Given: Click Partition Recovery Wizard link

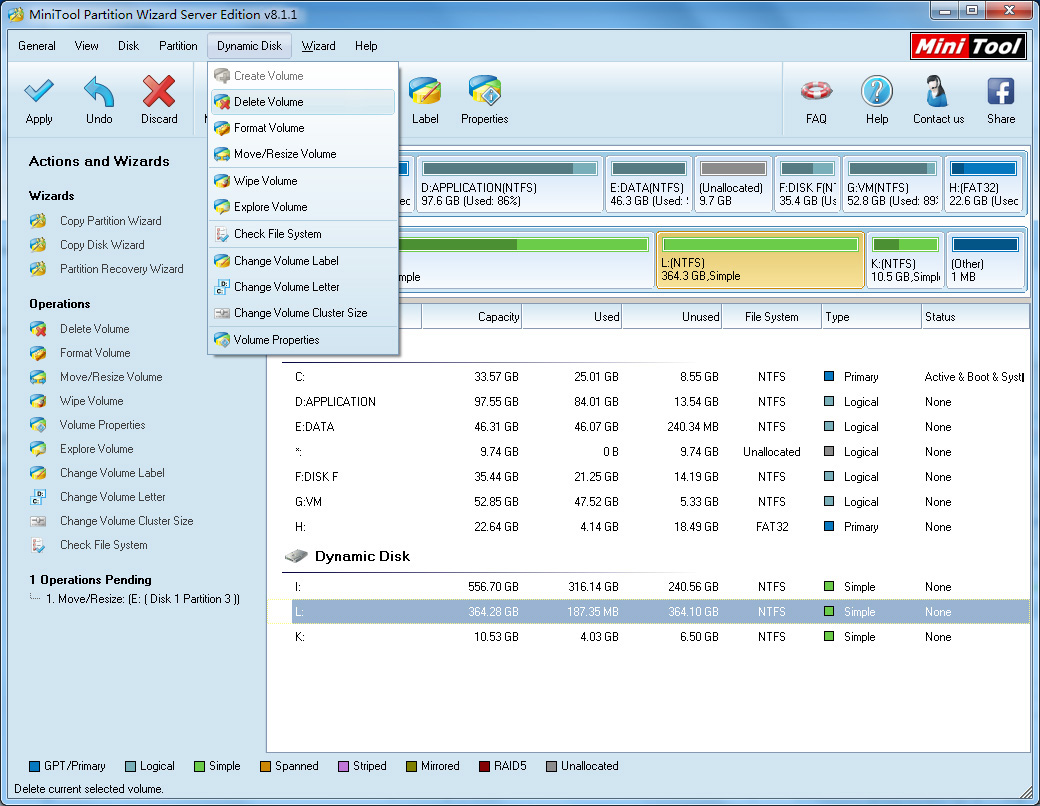Looking at the screenshot, I should click(x=121, y=269).
